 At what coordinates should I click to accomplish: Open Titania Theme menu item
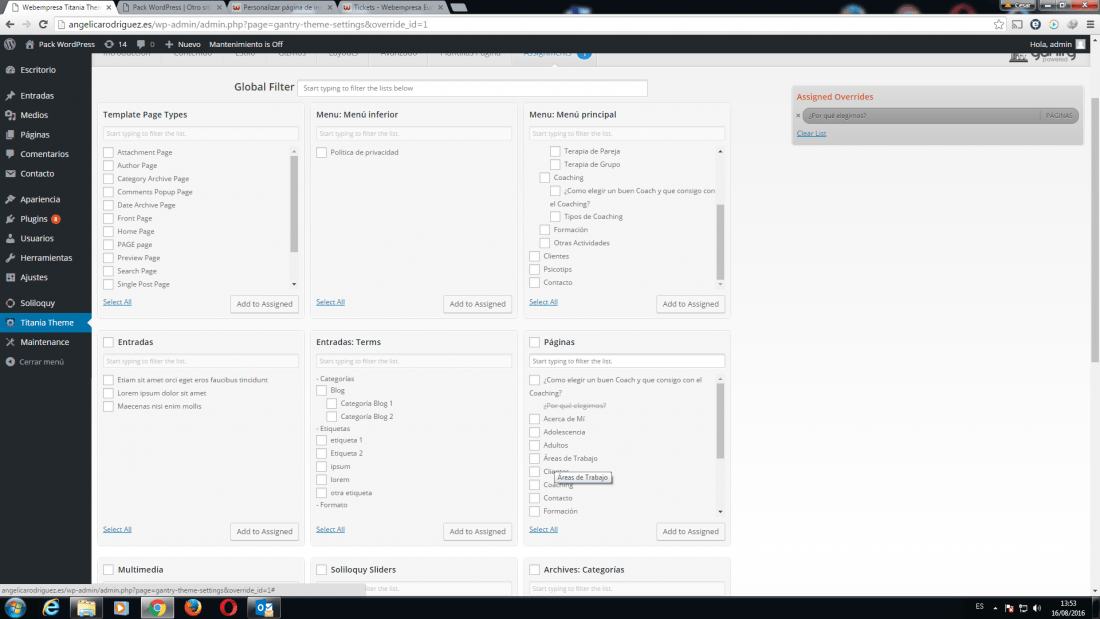click(46, 323)
